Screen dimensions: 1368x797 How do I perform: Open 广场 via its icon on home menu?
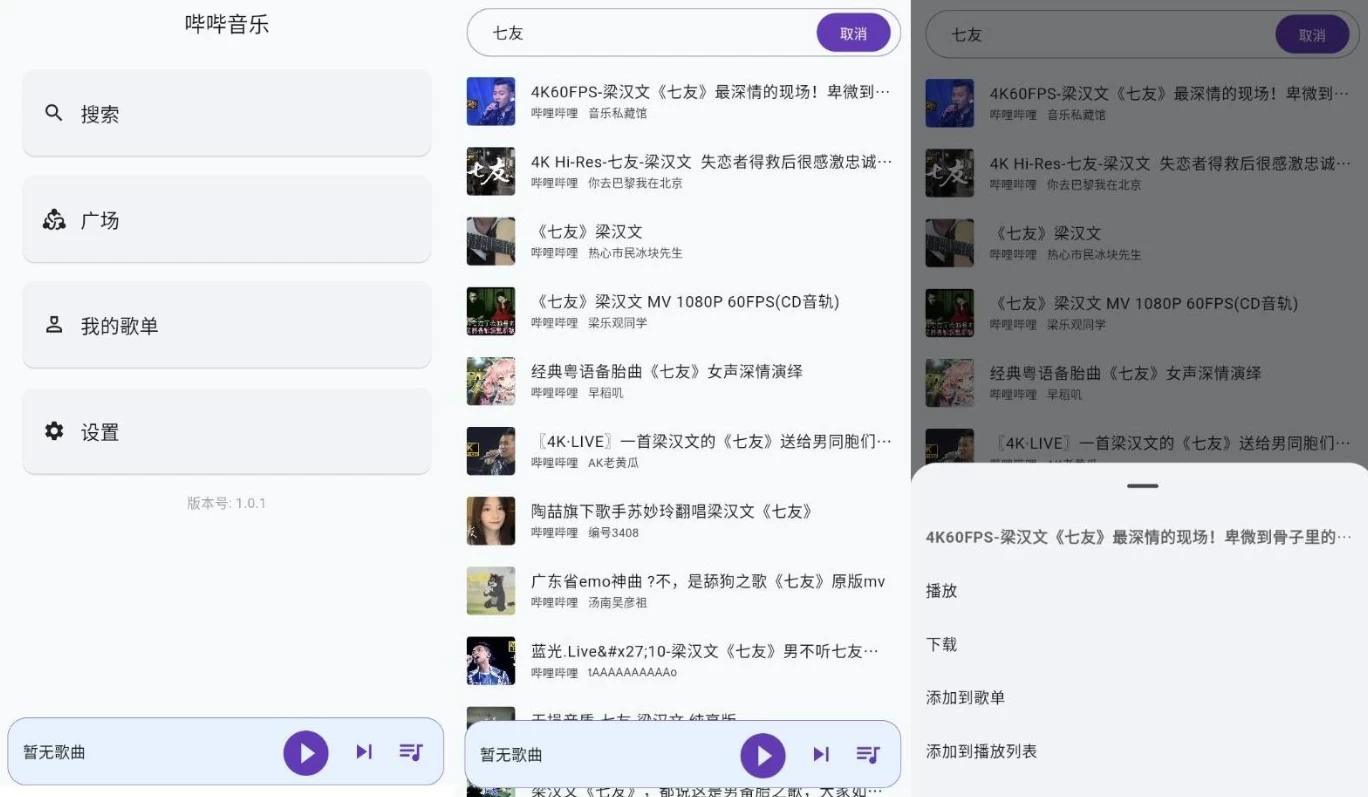tap(54, 220)
